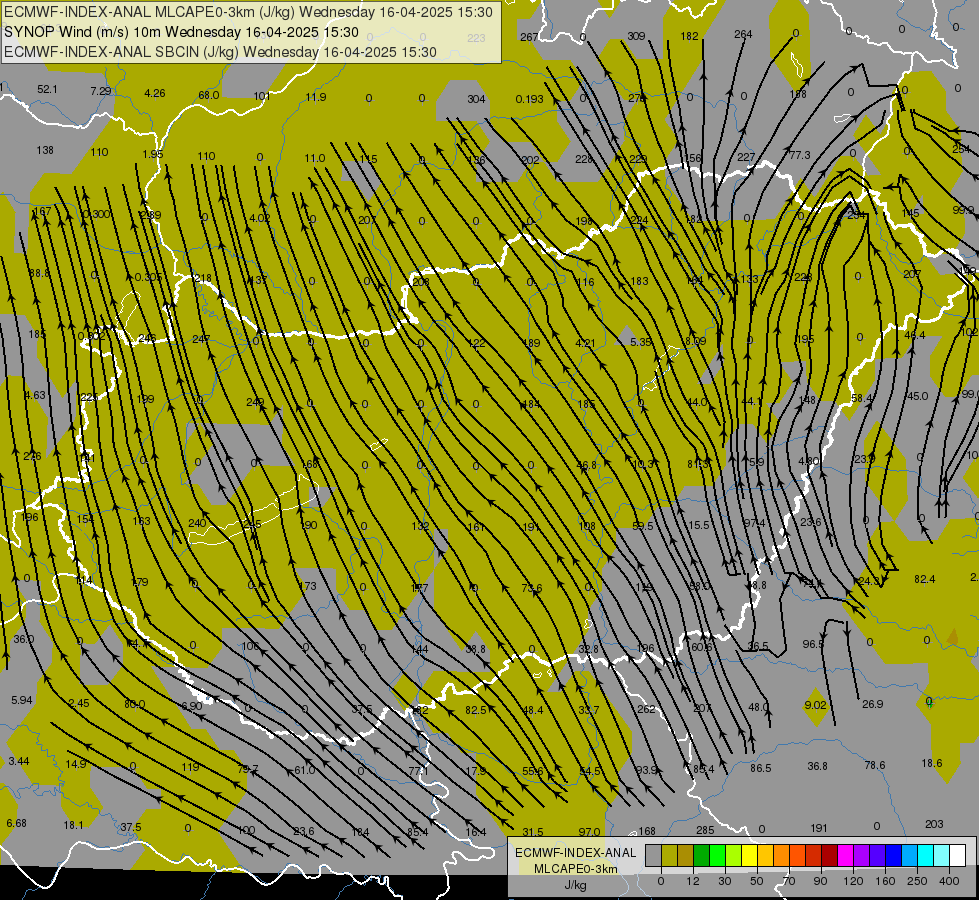Screen dimensions: 979x900
Task: Click the map value '5.35'
Action: coord(641,342)
